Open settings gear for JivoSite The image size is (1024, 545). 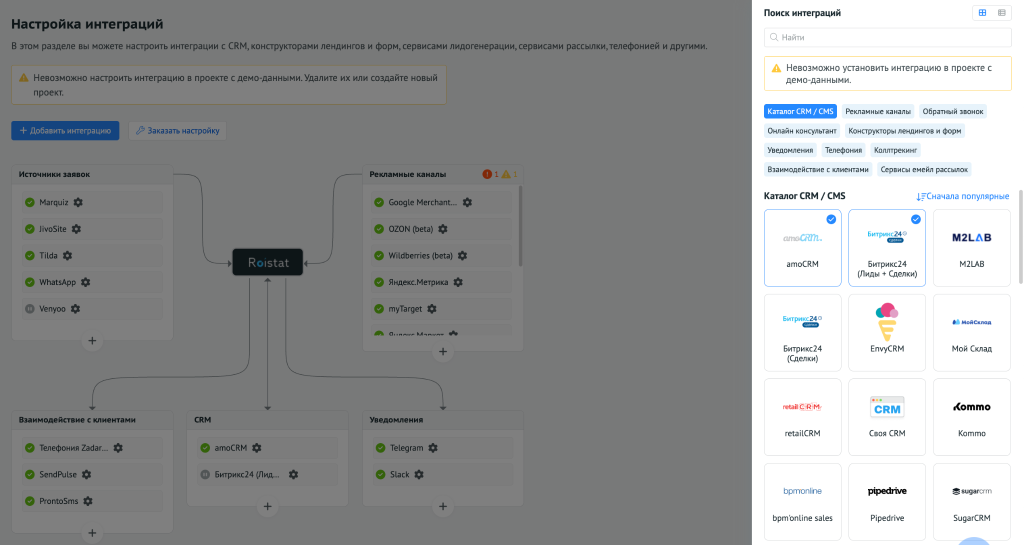76,229
